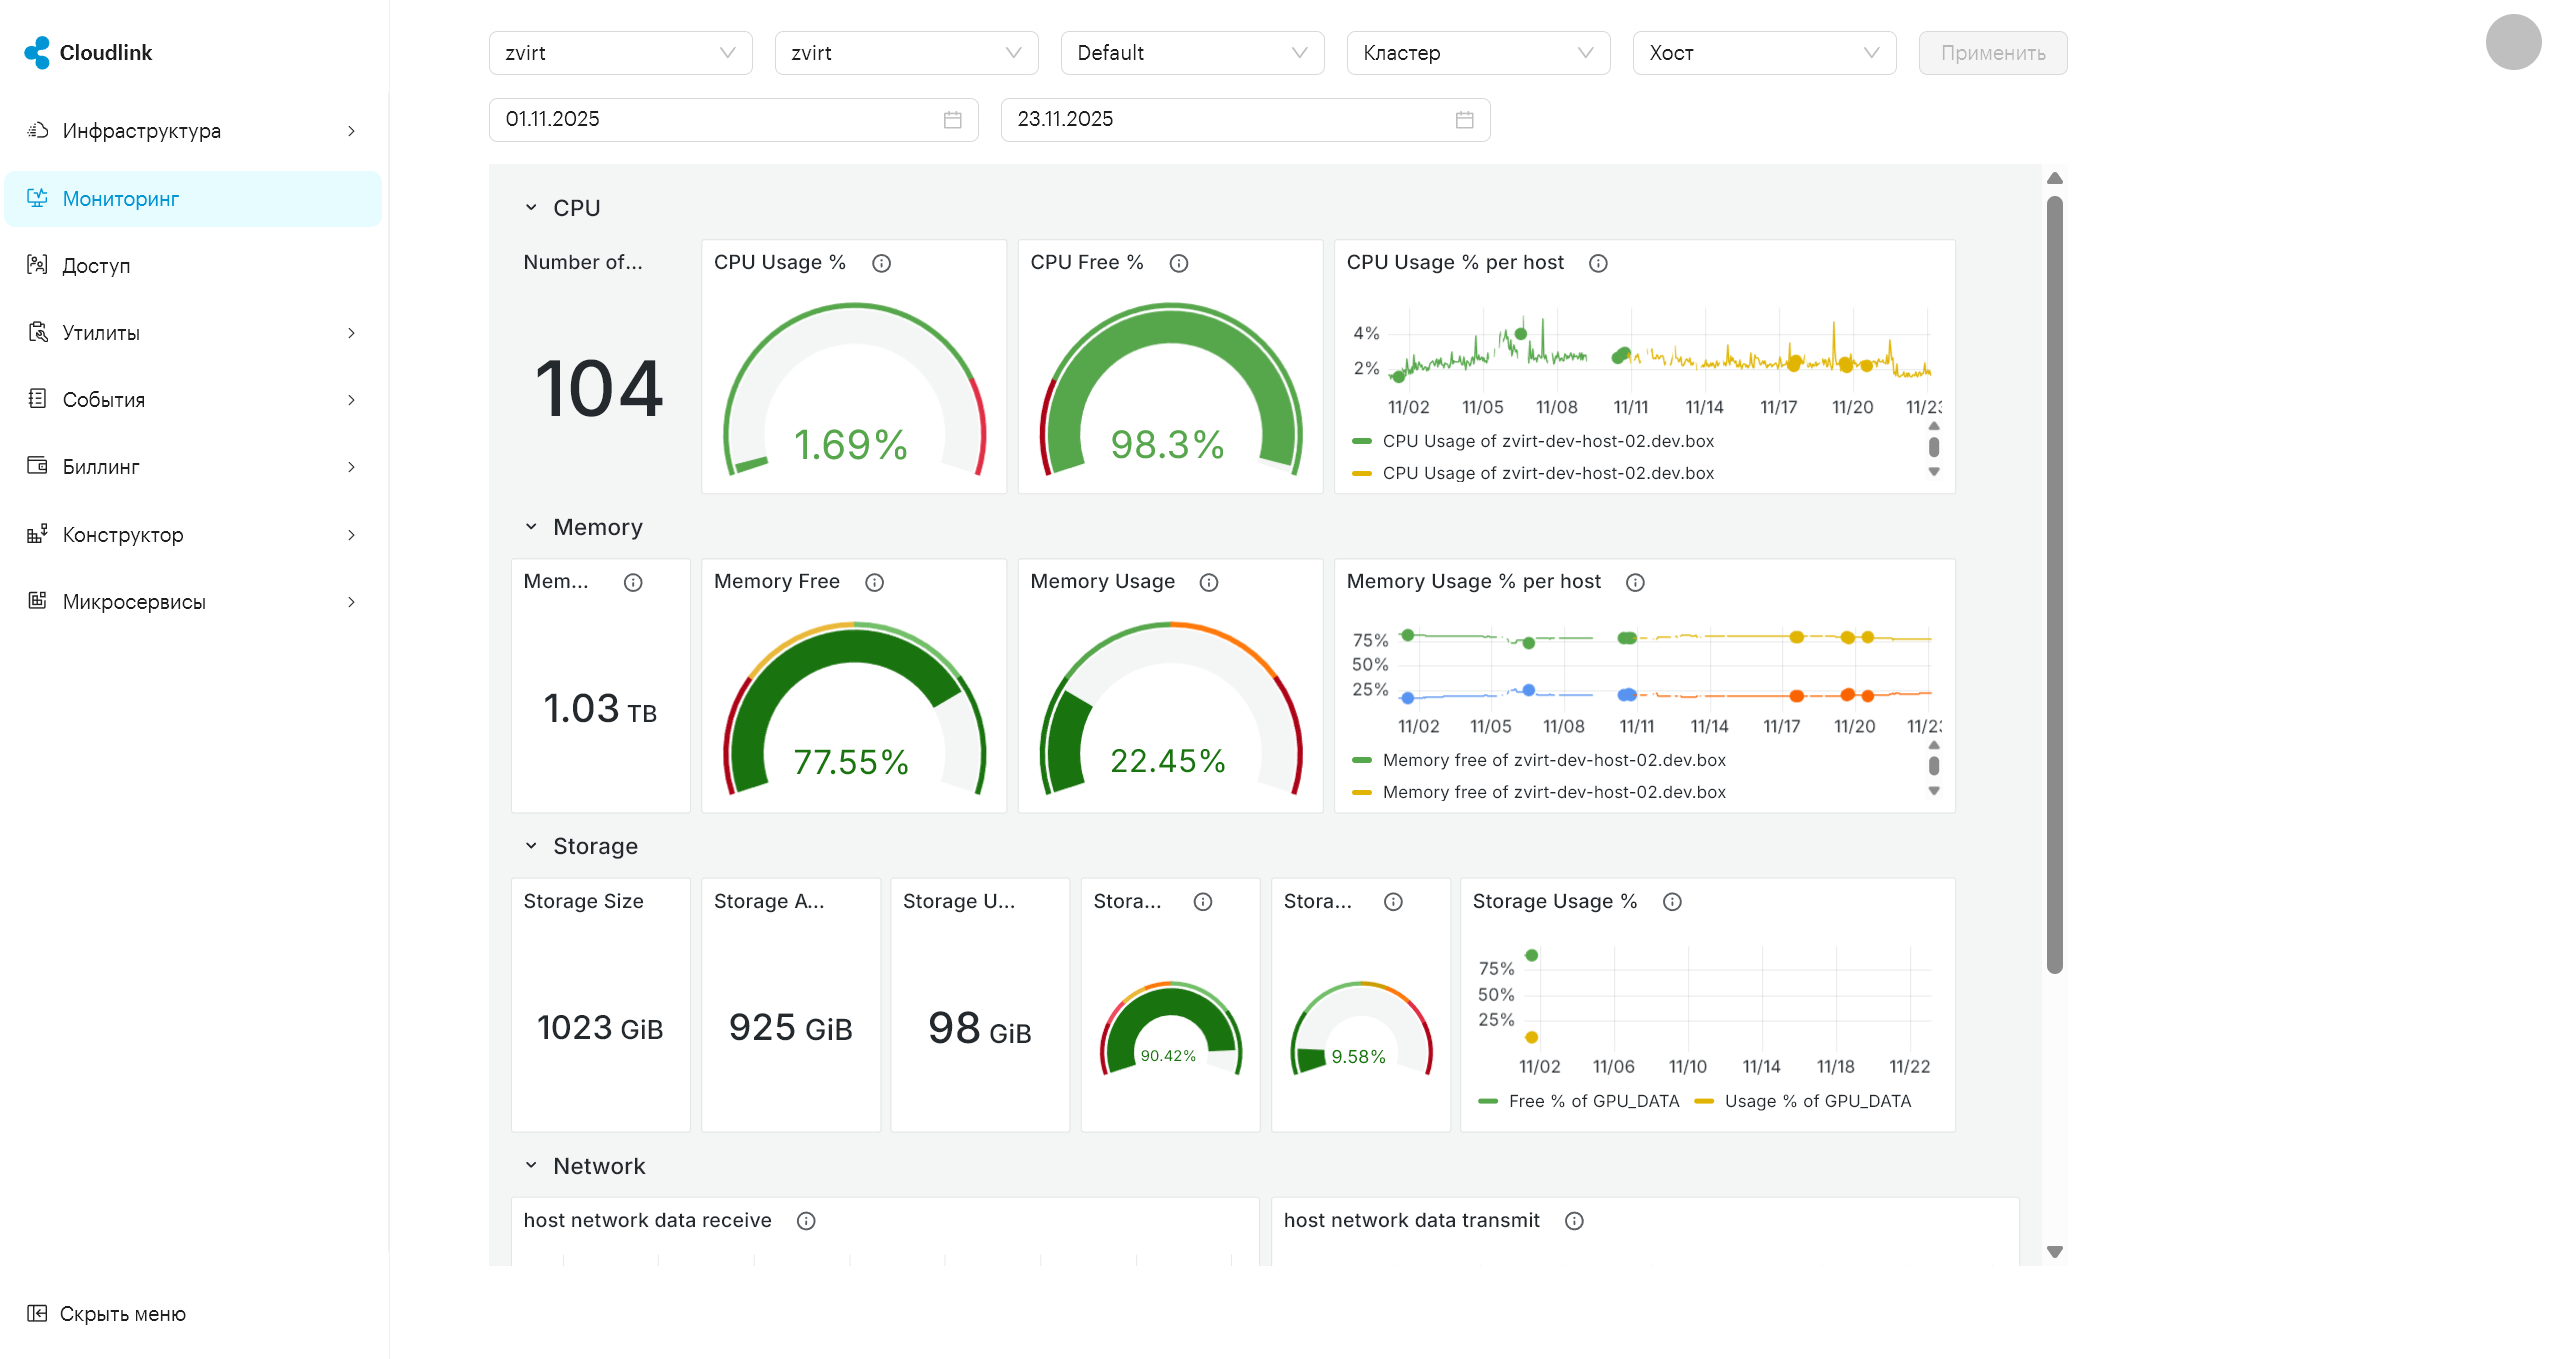This screenshot has height=1359, width=2558.
Task: Expand Утилиты submenu arrow
Action: pyautogui.click(x=351, y=333)
